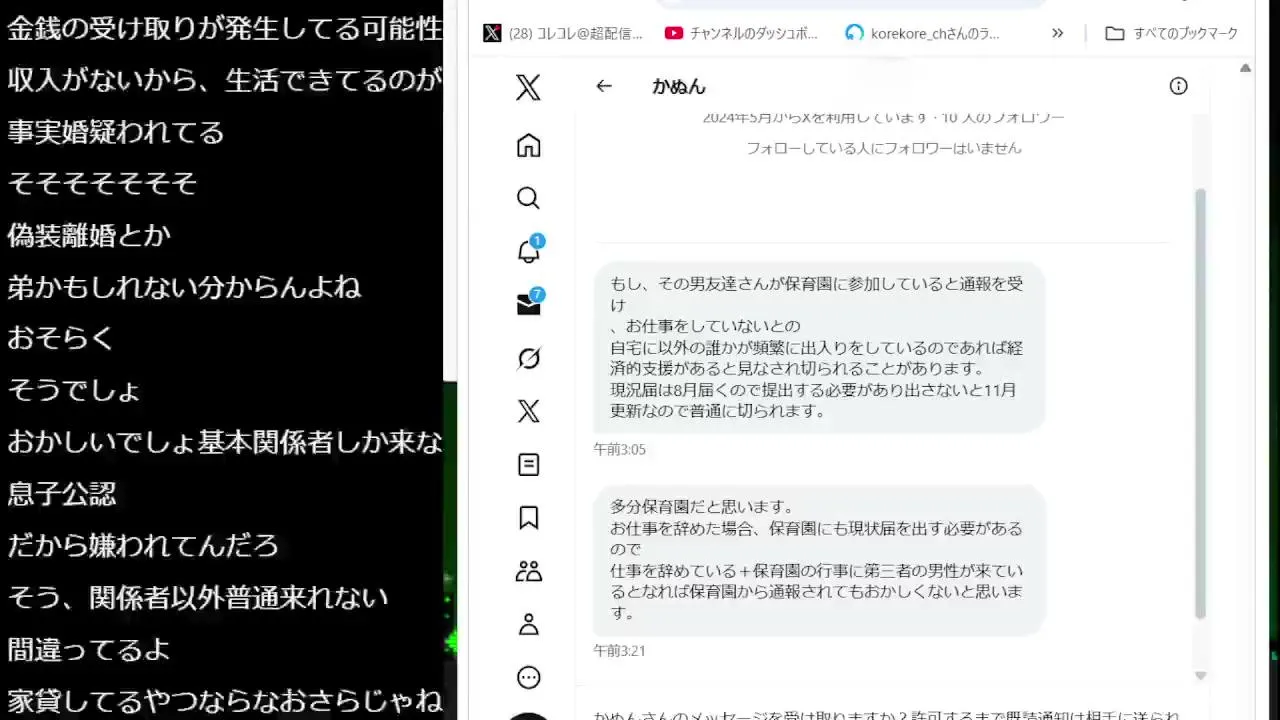Screen dimensions: 1280x720
Task: Open conversation info icon at top right
Action: pos(1178,86)
